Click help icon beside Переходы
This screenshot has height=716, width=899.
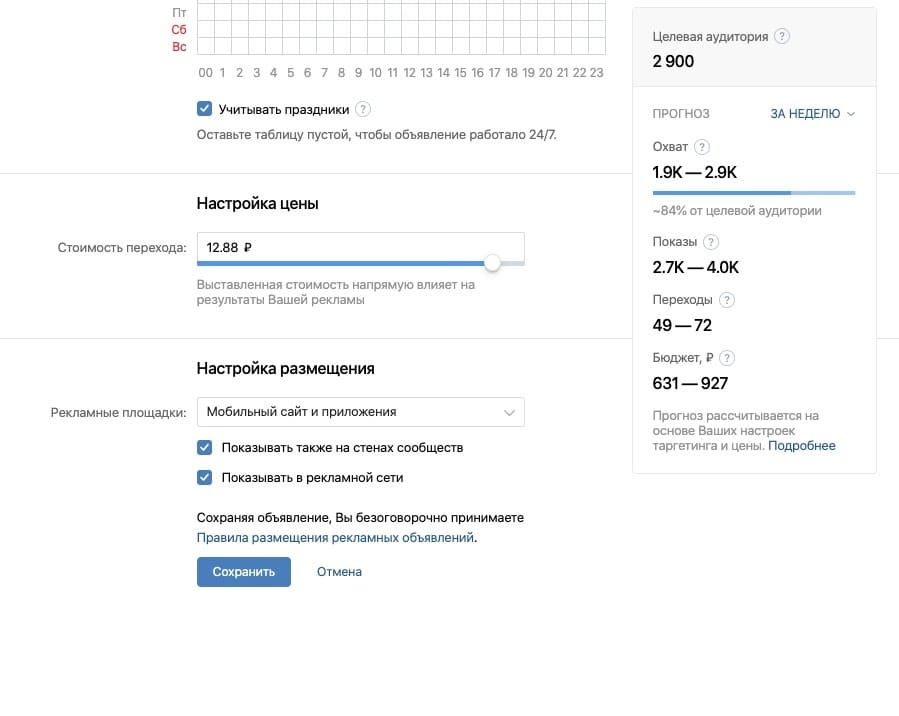pyautogui.click(x=727, y=300)
